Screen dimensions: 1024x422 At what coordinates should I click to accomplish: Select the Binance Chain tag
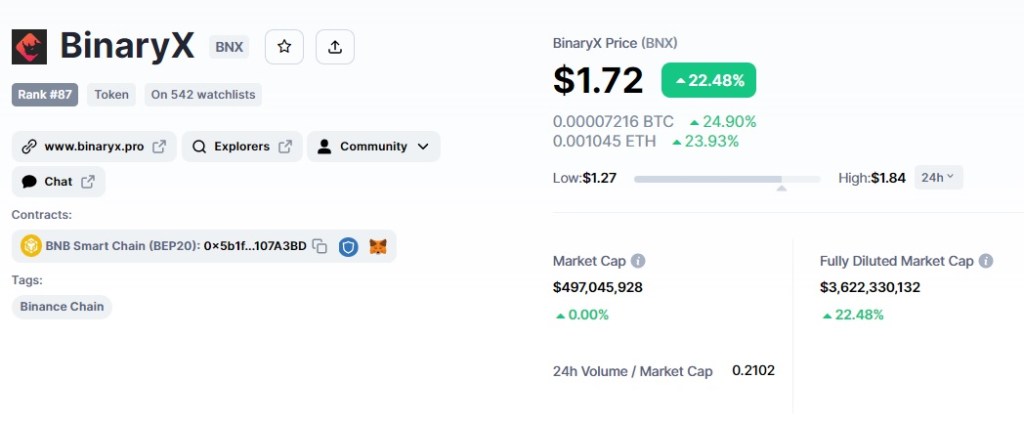[x=62, y=306]
